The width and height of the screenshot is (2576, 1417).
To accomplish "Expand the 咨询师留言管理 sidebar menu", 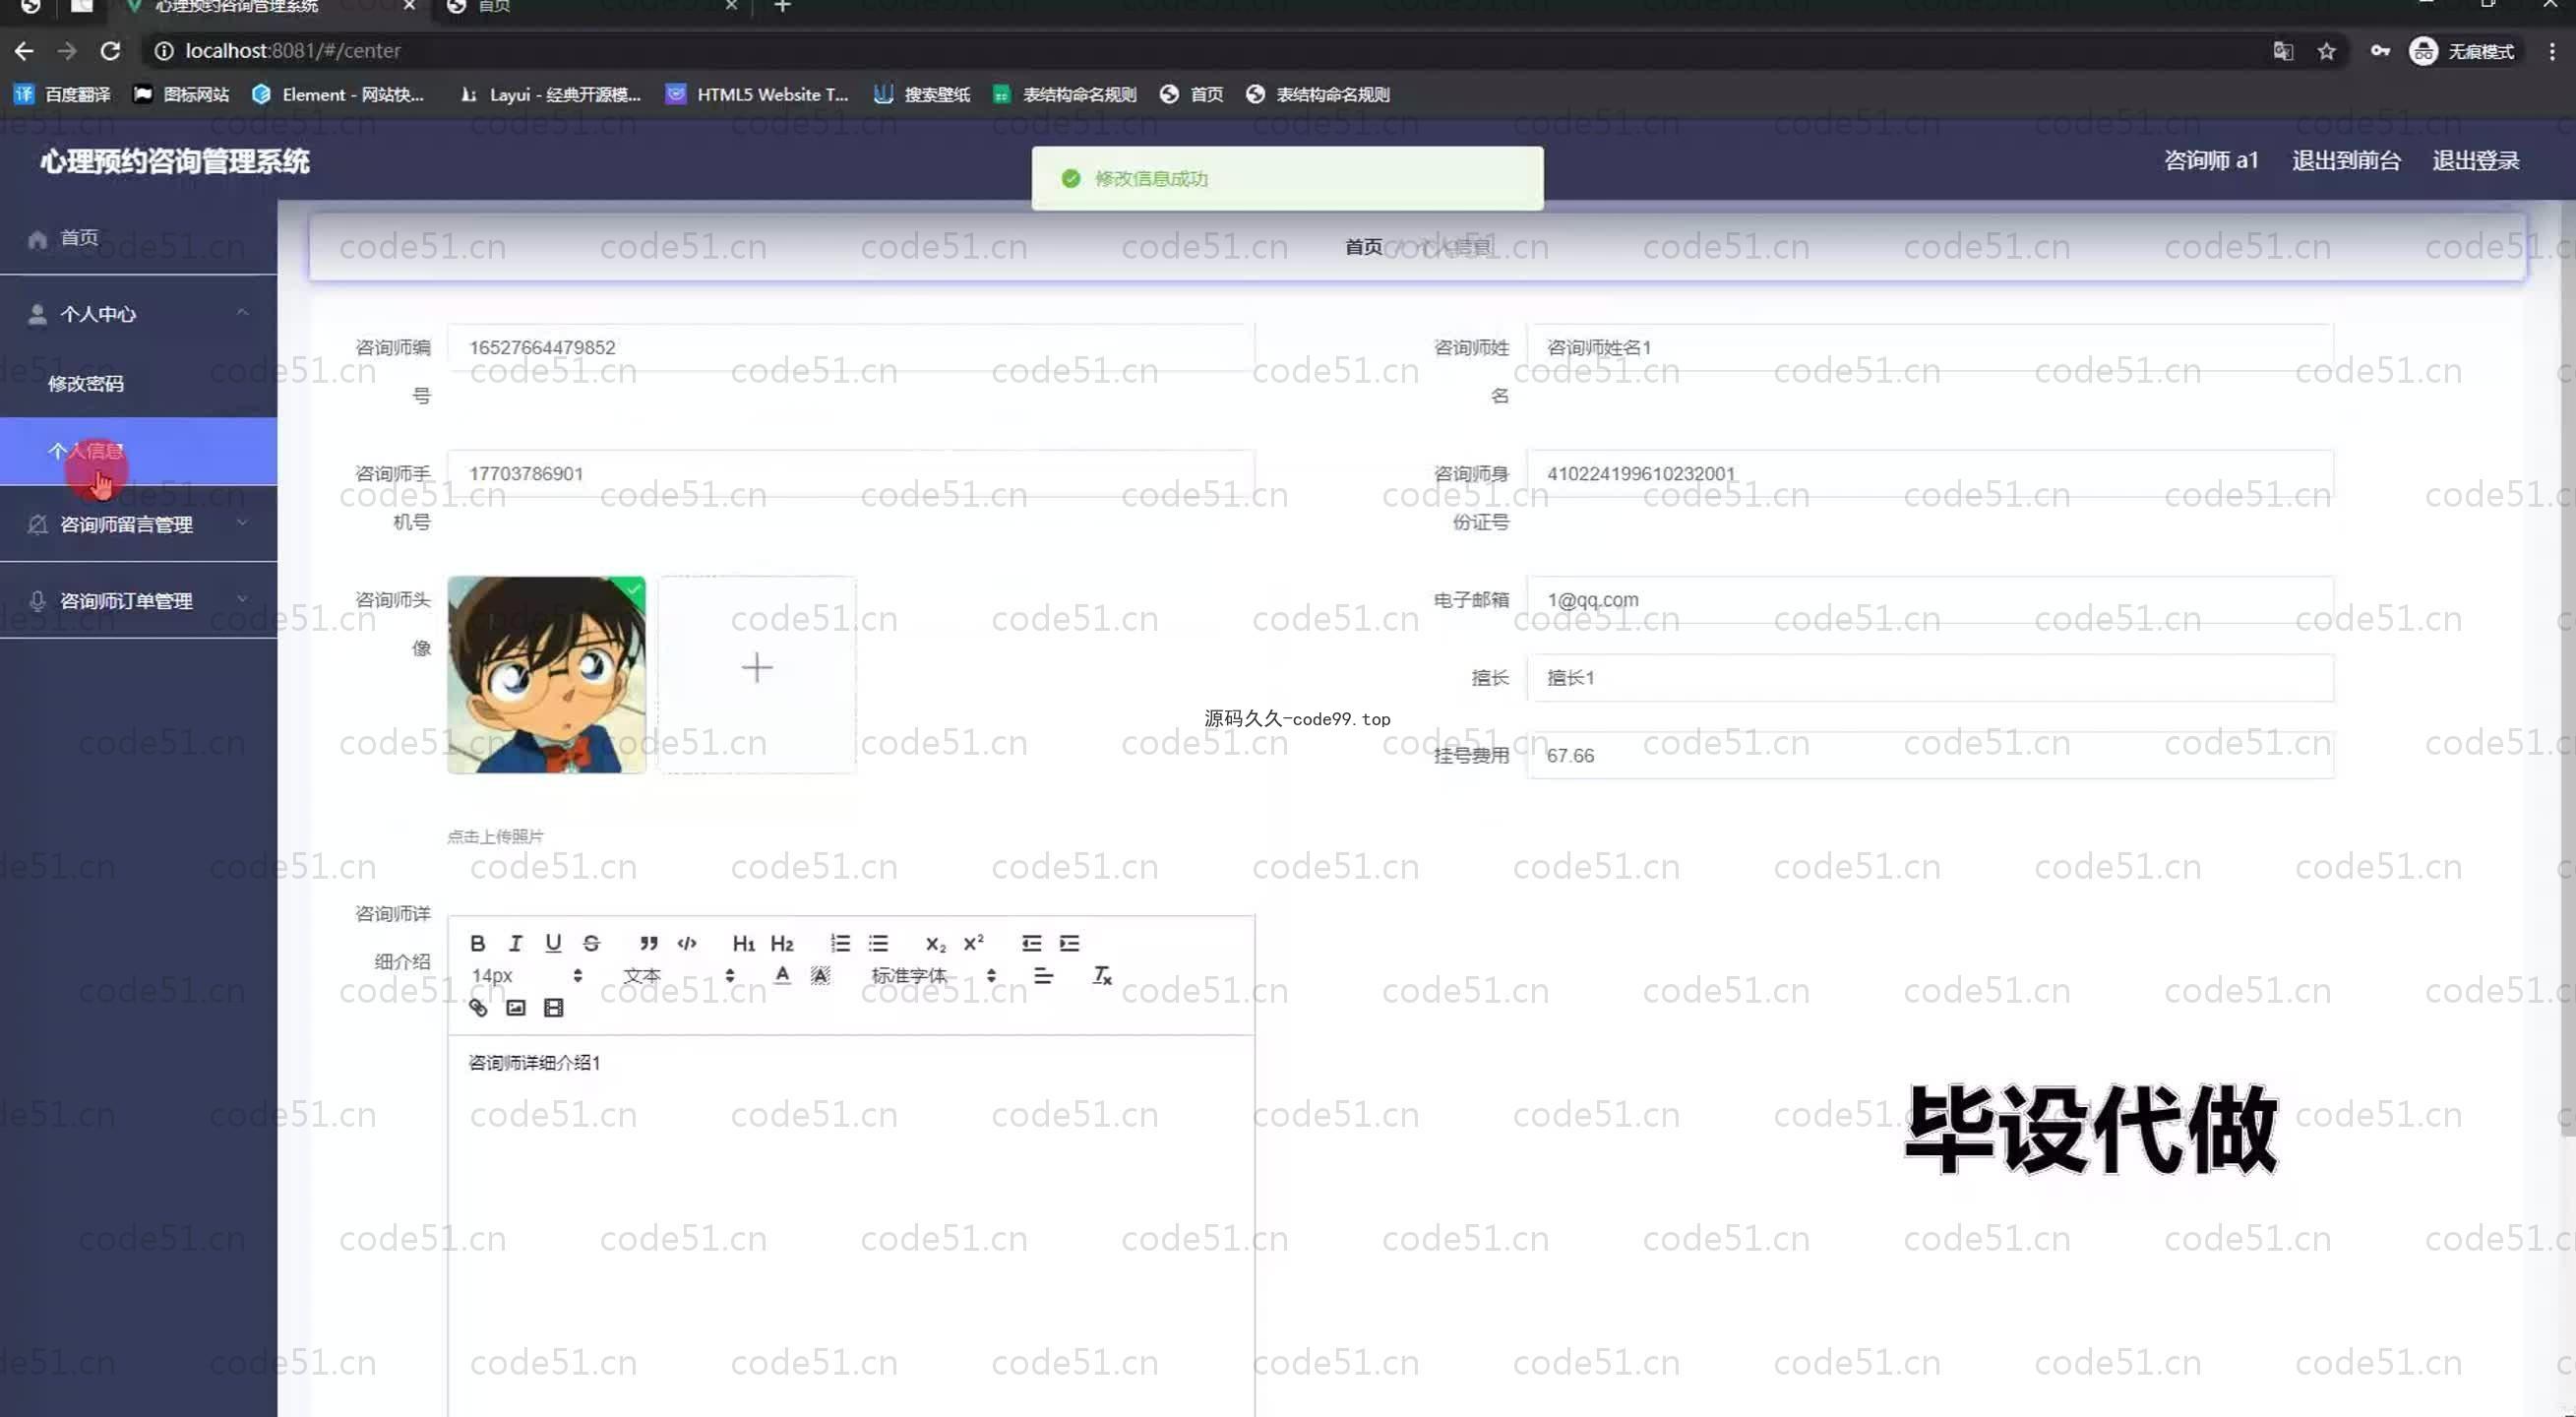I will tap(138, 524).
